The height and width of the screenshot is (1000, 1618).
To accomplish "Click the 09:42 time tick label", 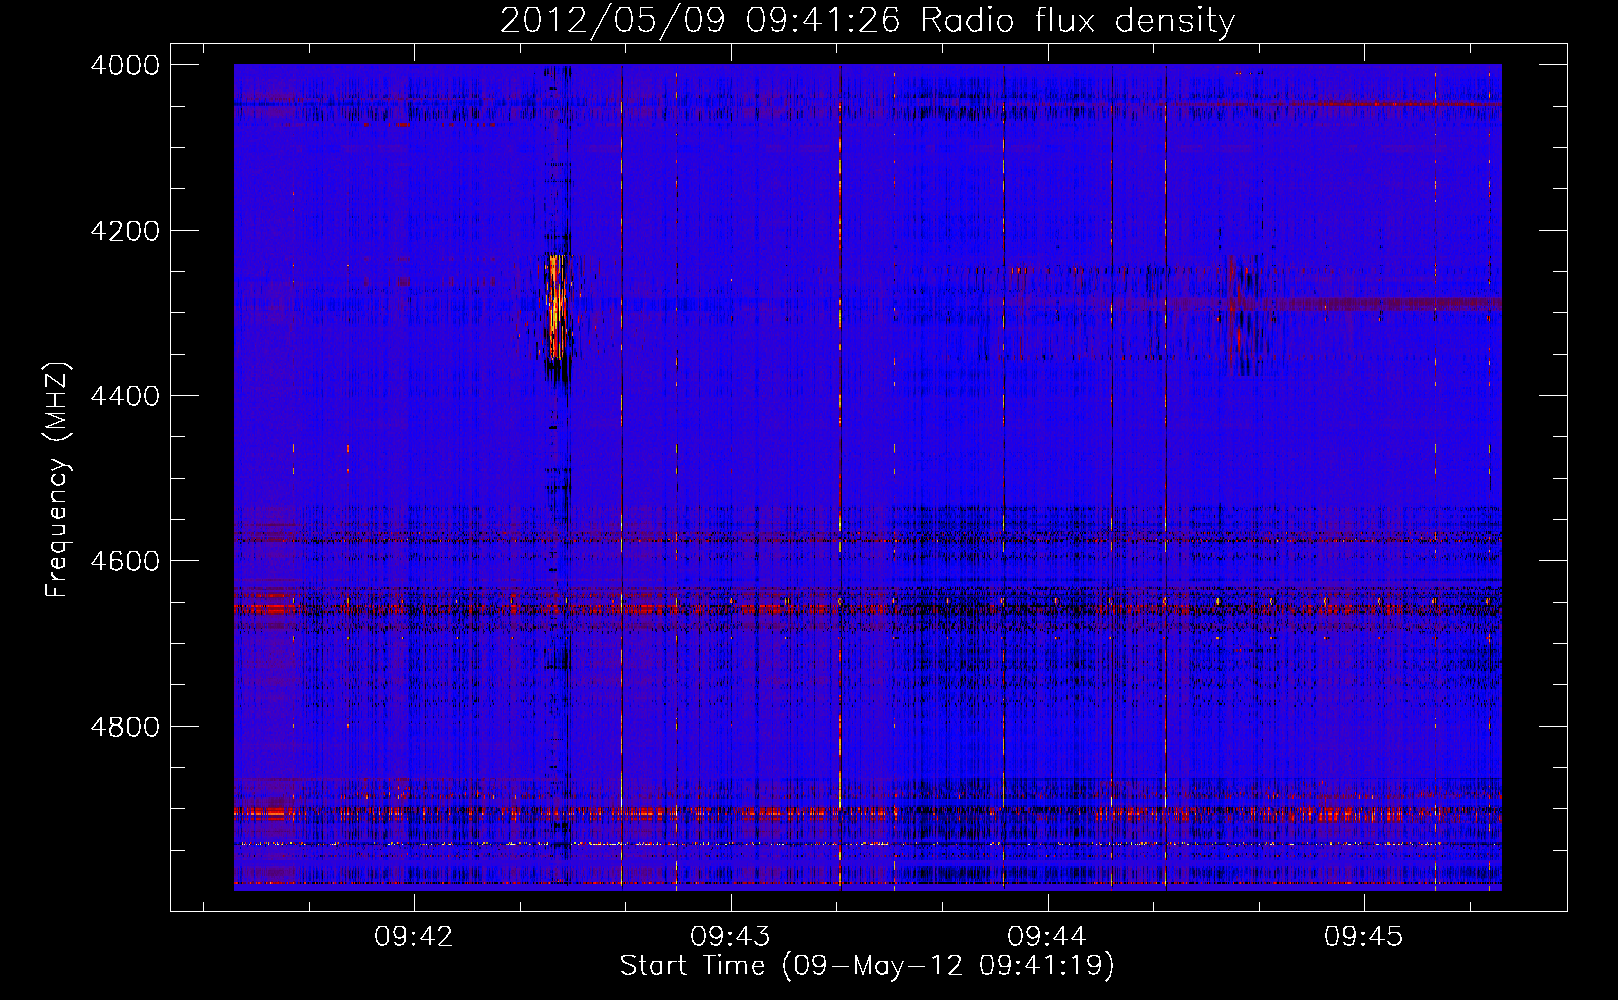I will [414, 937].
